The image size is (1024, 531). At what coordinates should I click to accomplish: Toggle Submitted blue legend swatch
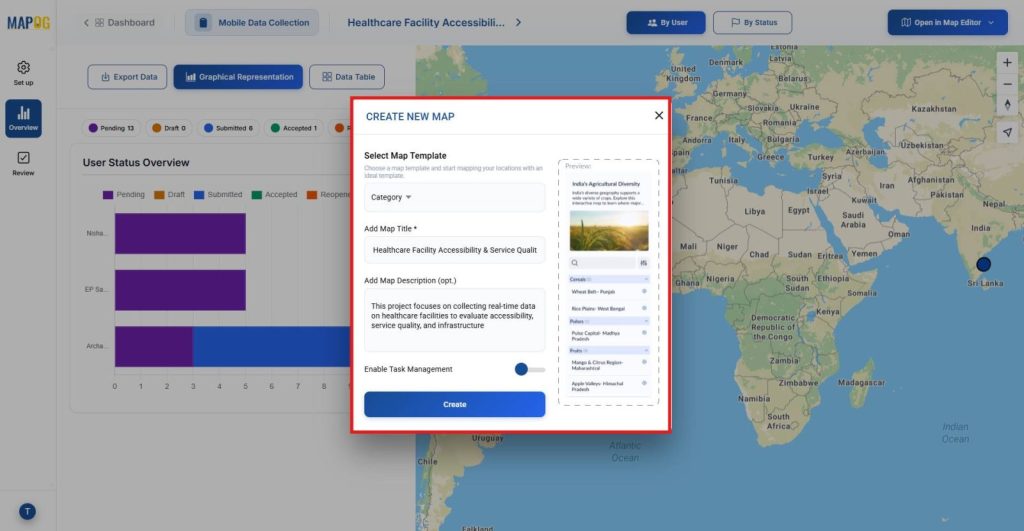(x=199, y=195)
